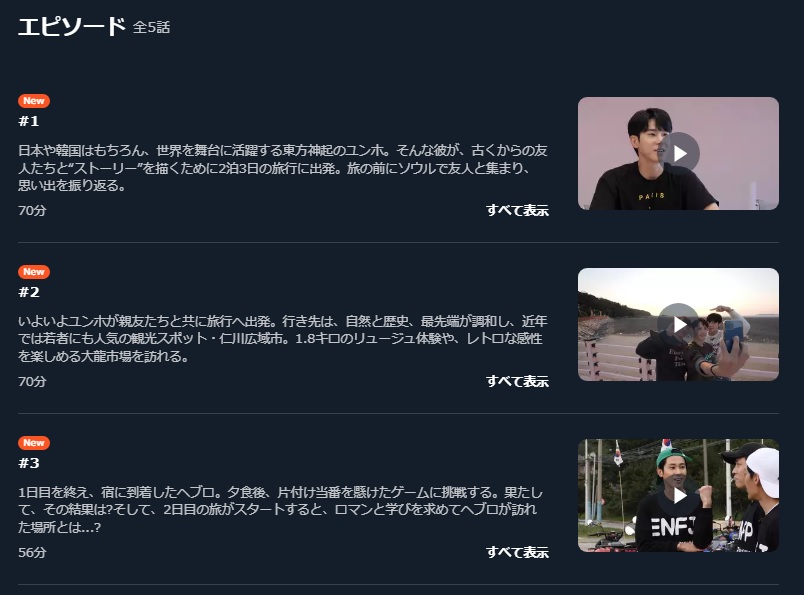This screenshot has height=595, width=804.
Task: Click the 全5話 episode count label
Action: click(151, 27)
